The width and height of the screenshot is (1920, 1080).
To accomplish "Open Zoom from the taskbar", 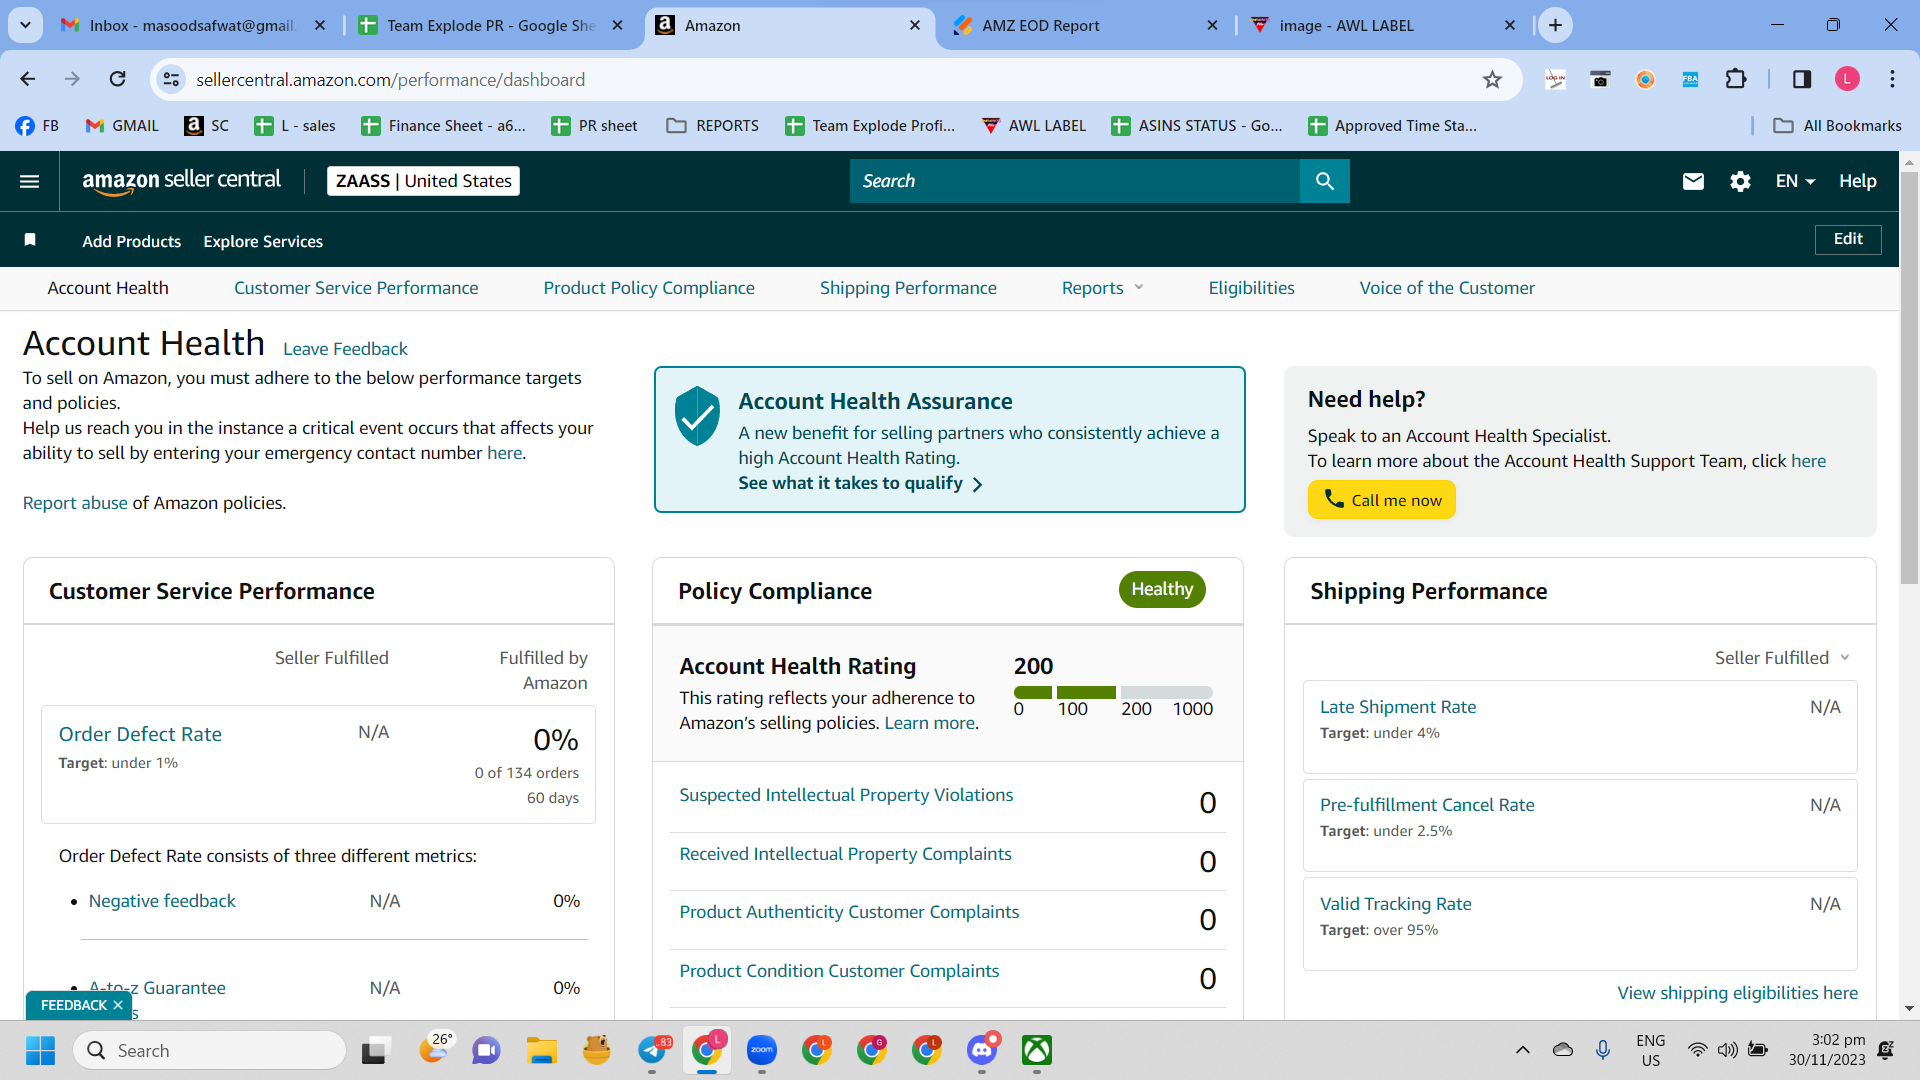I will click(x=761, y=1050).
